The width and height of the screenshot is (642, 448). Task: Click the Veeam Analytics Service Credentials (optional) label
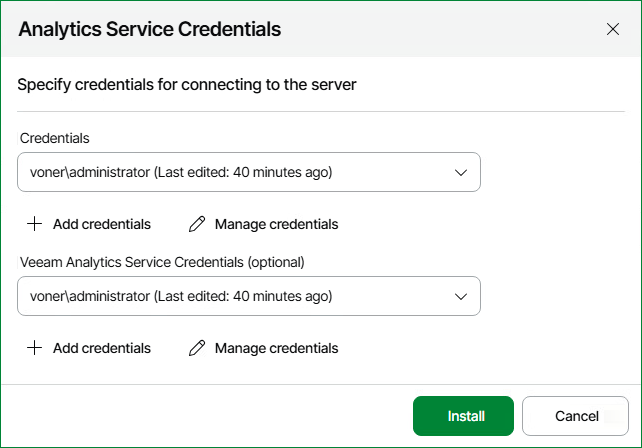[162, 262]
